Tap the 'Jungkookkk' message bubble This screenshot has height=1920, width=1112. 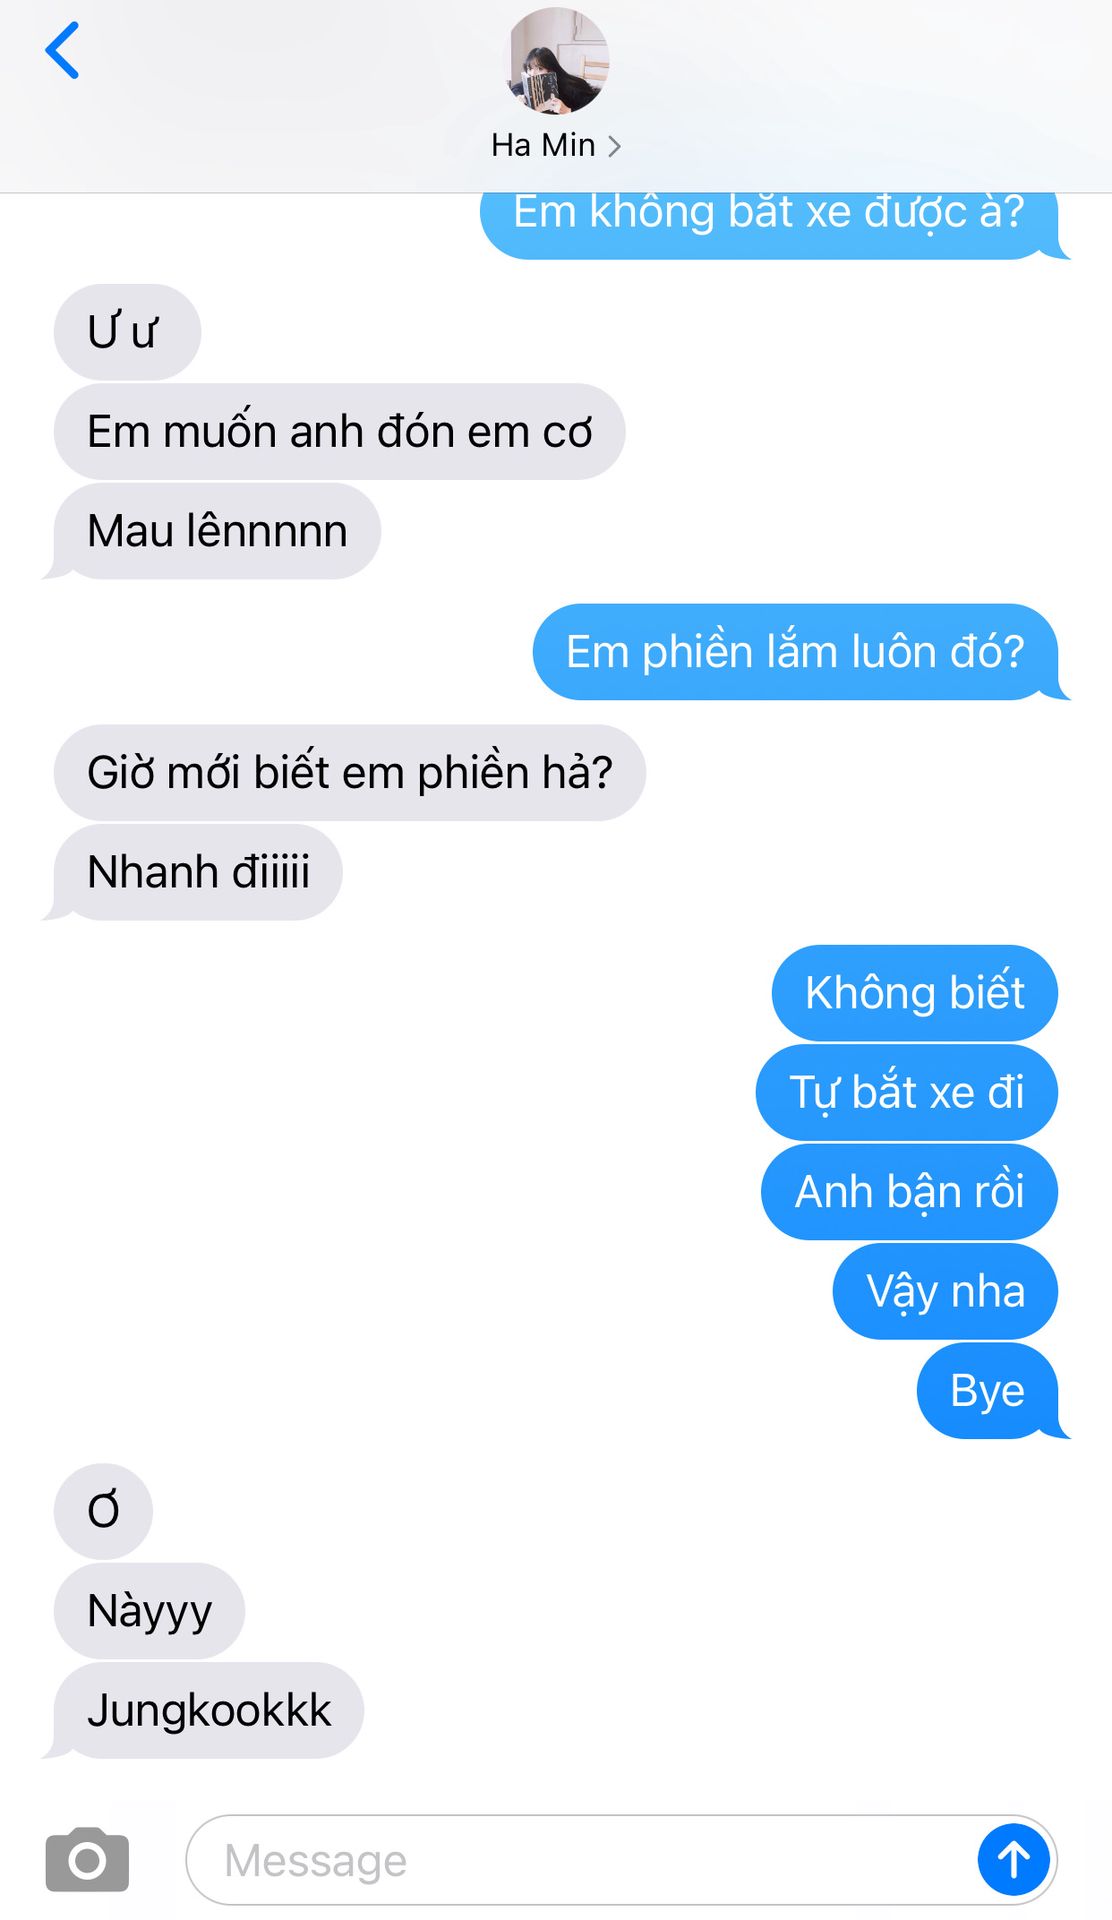[x=204, y=1710]
